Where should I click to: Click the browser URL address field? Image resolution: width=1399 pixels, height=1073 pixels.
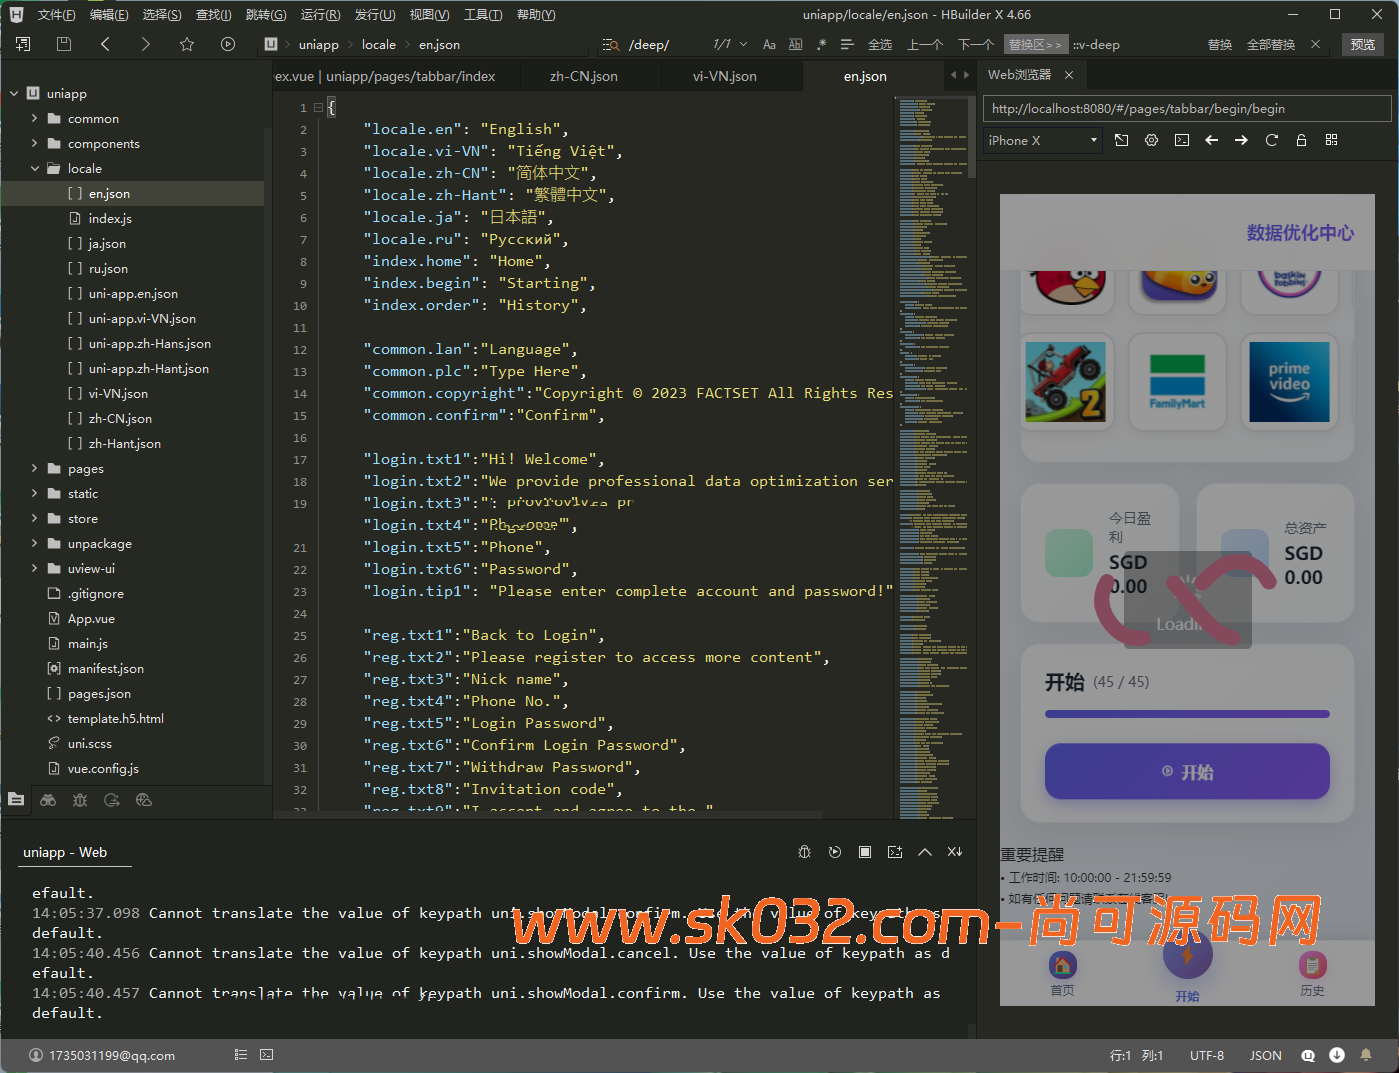pos(1187,109)
